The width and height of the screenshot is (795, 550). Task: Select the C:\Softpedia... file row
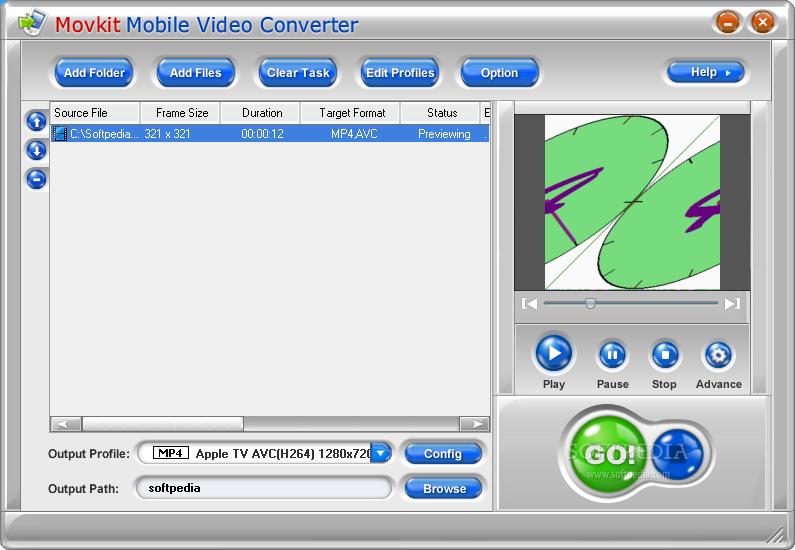pyautogui.click(x=270, y=134)
